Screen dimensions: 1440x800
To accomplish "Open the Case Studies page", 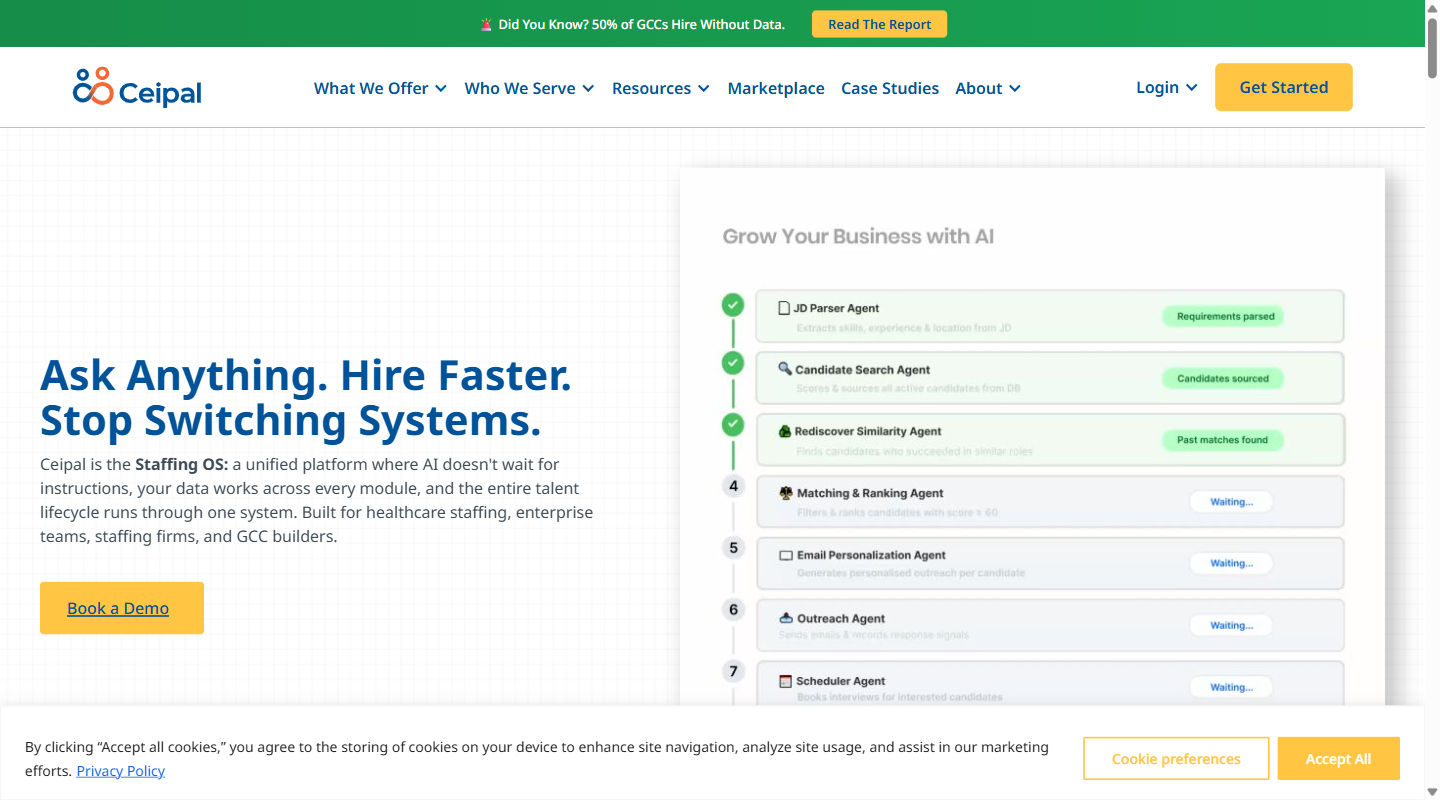I will click(890, 88).
